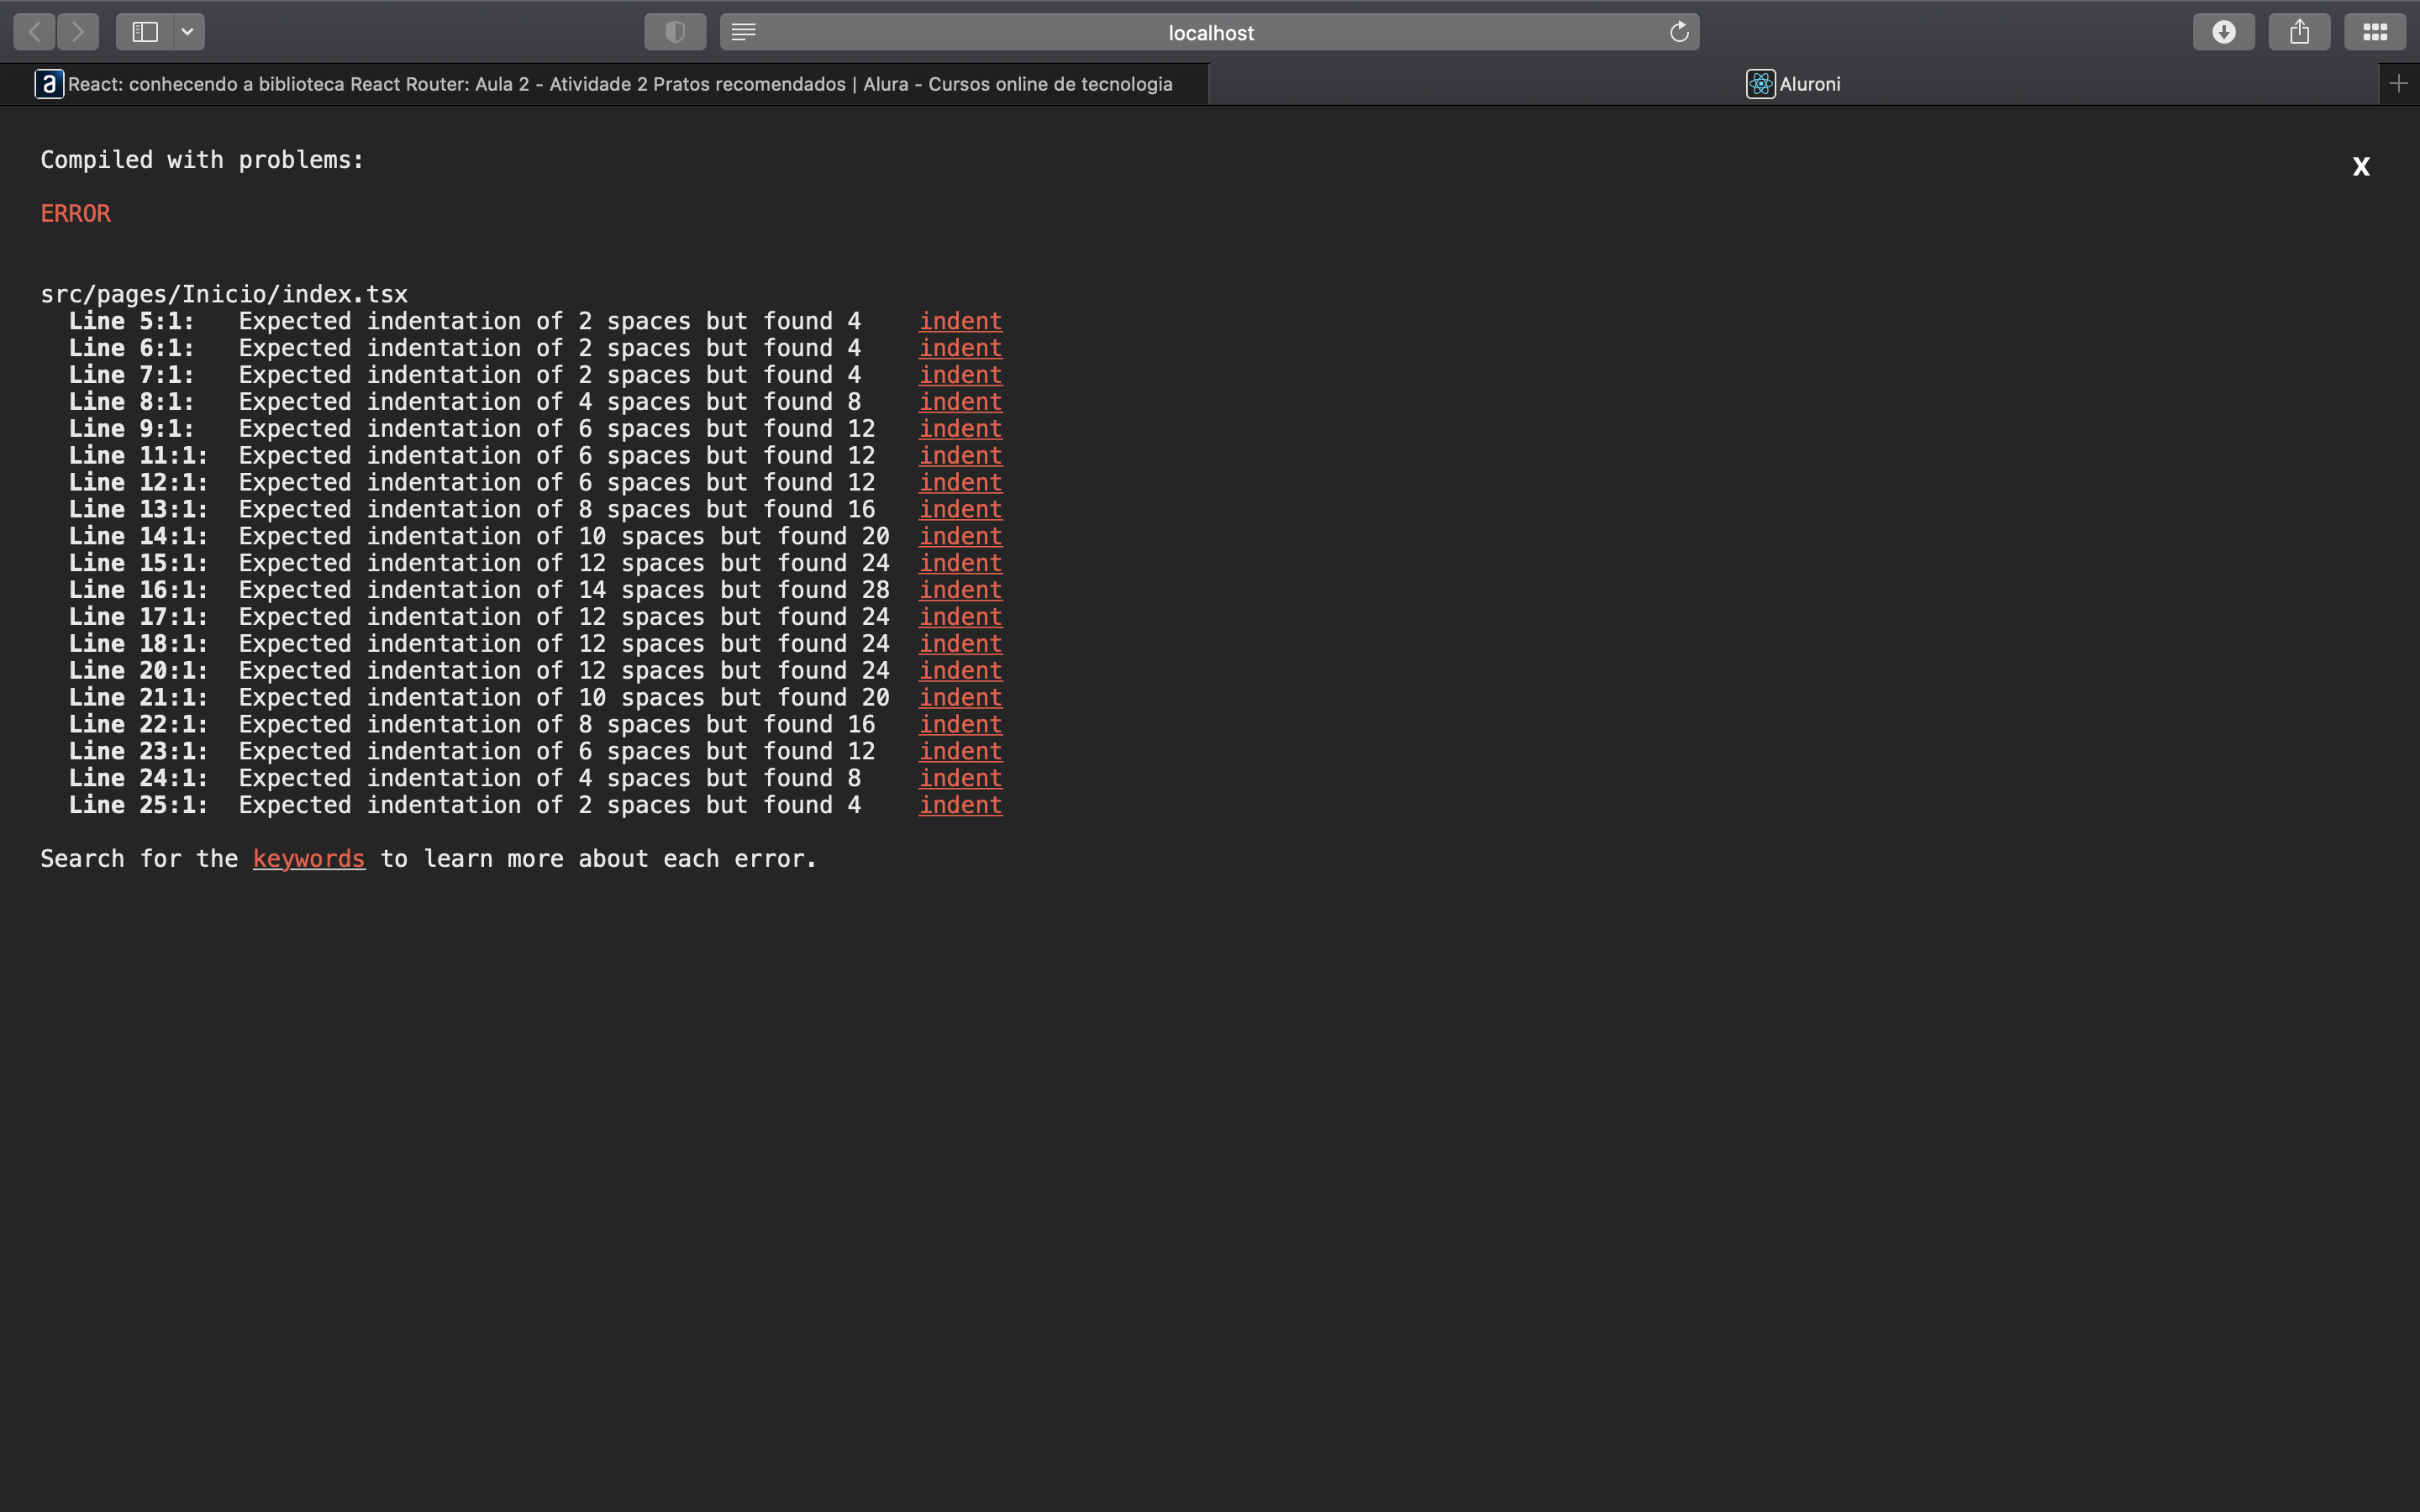Open indent rule link for Line 20:1
2420x1512 pixels.
tap(960, 671)
